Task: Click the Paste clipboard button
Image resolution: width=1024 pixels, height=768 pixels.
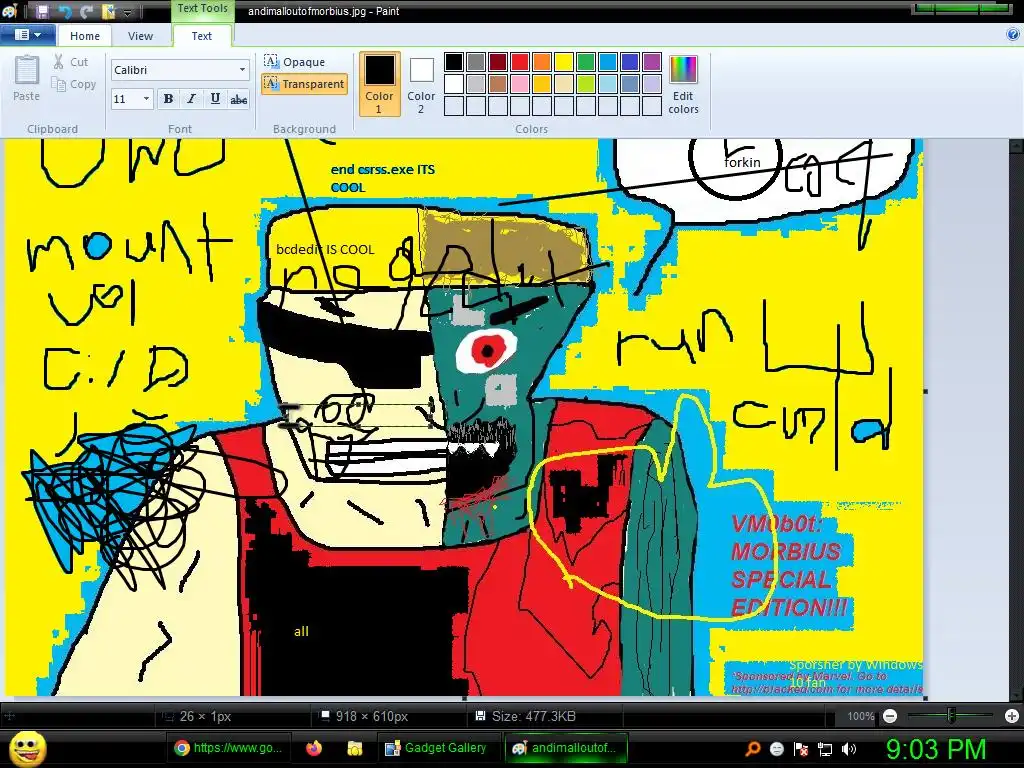Action: (x=26, y=78)
